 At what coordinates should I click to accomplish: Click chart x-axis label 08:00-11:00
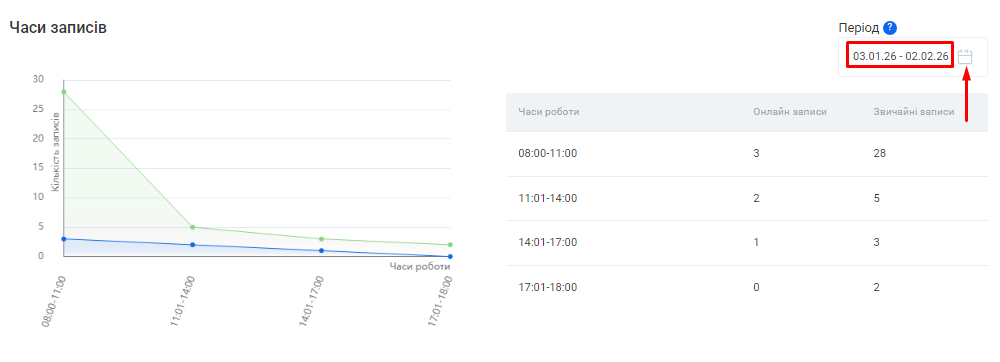[x=54, y=302]
